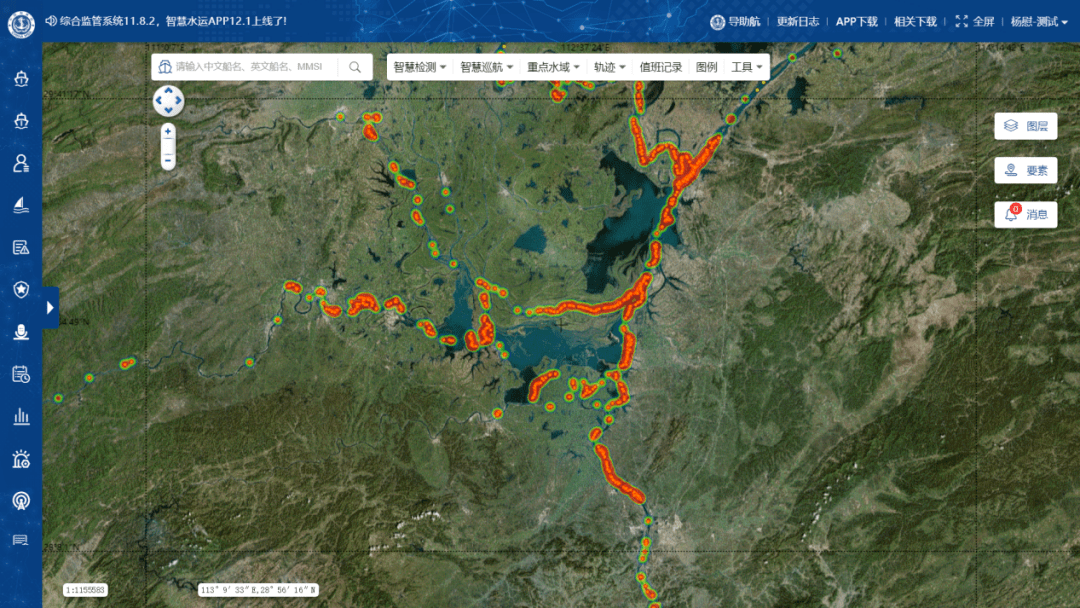Open the star shield sidebar icon

tap(21, 289)
